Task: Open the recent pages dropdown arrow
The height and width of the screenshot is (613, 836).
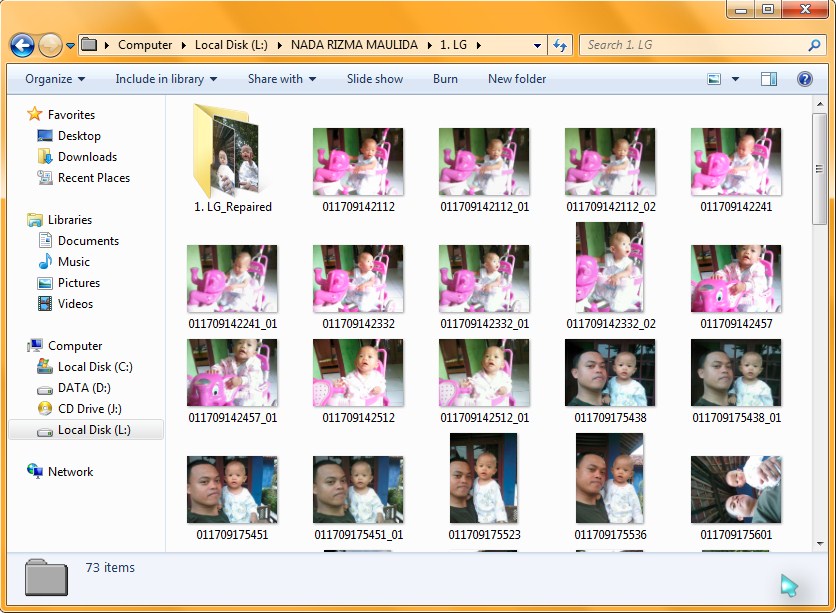Action: pyautogui.click(x=70, y=46)
